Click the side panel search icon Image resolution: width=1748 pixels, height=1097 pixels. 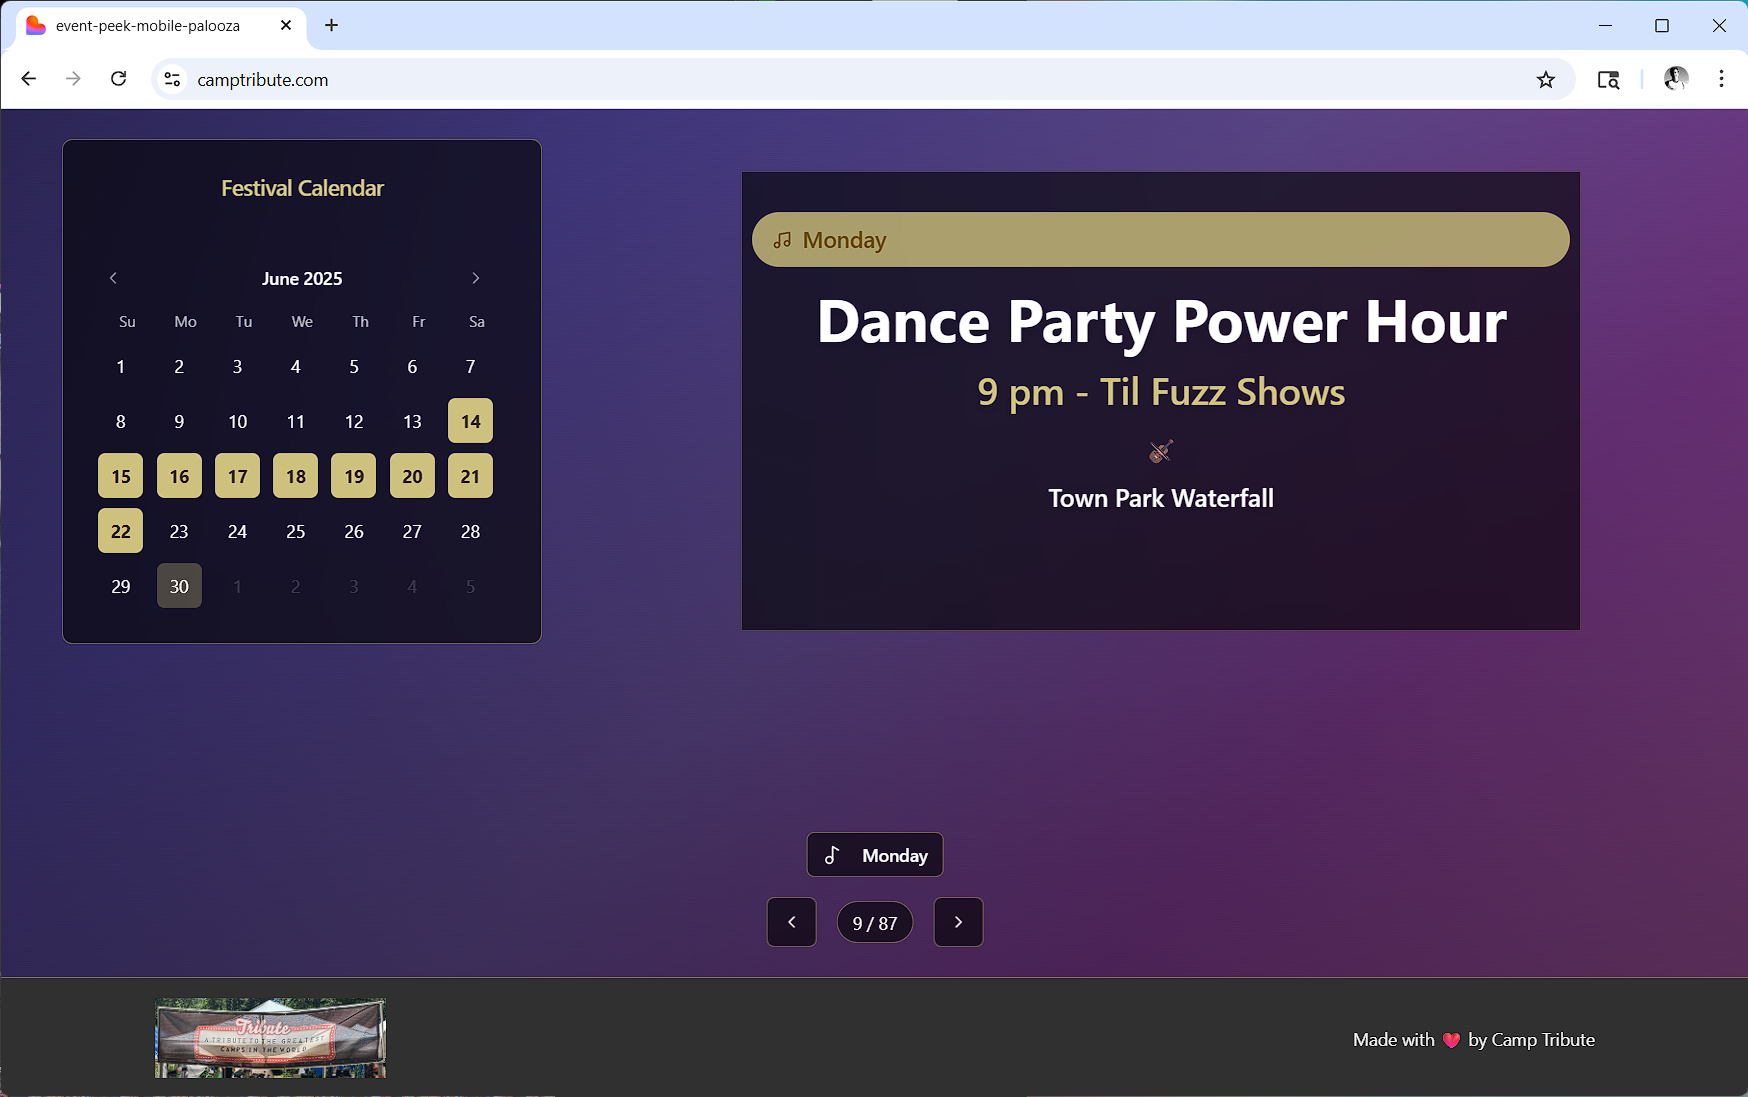tap(1608, 80)
